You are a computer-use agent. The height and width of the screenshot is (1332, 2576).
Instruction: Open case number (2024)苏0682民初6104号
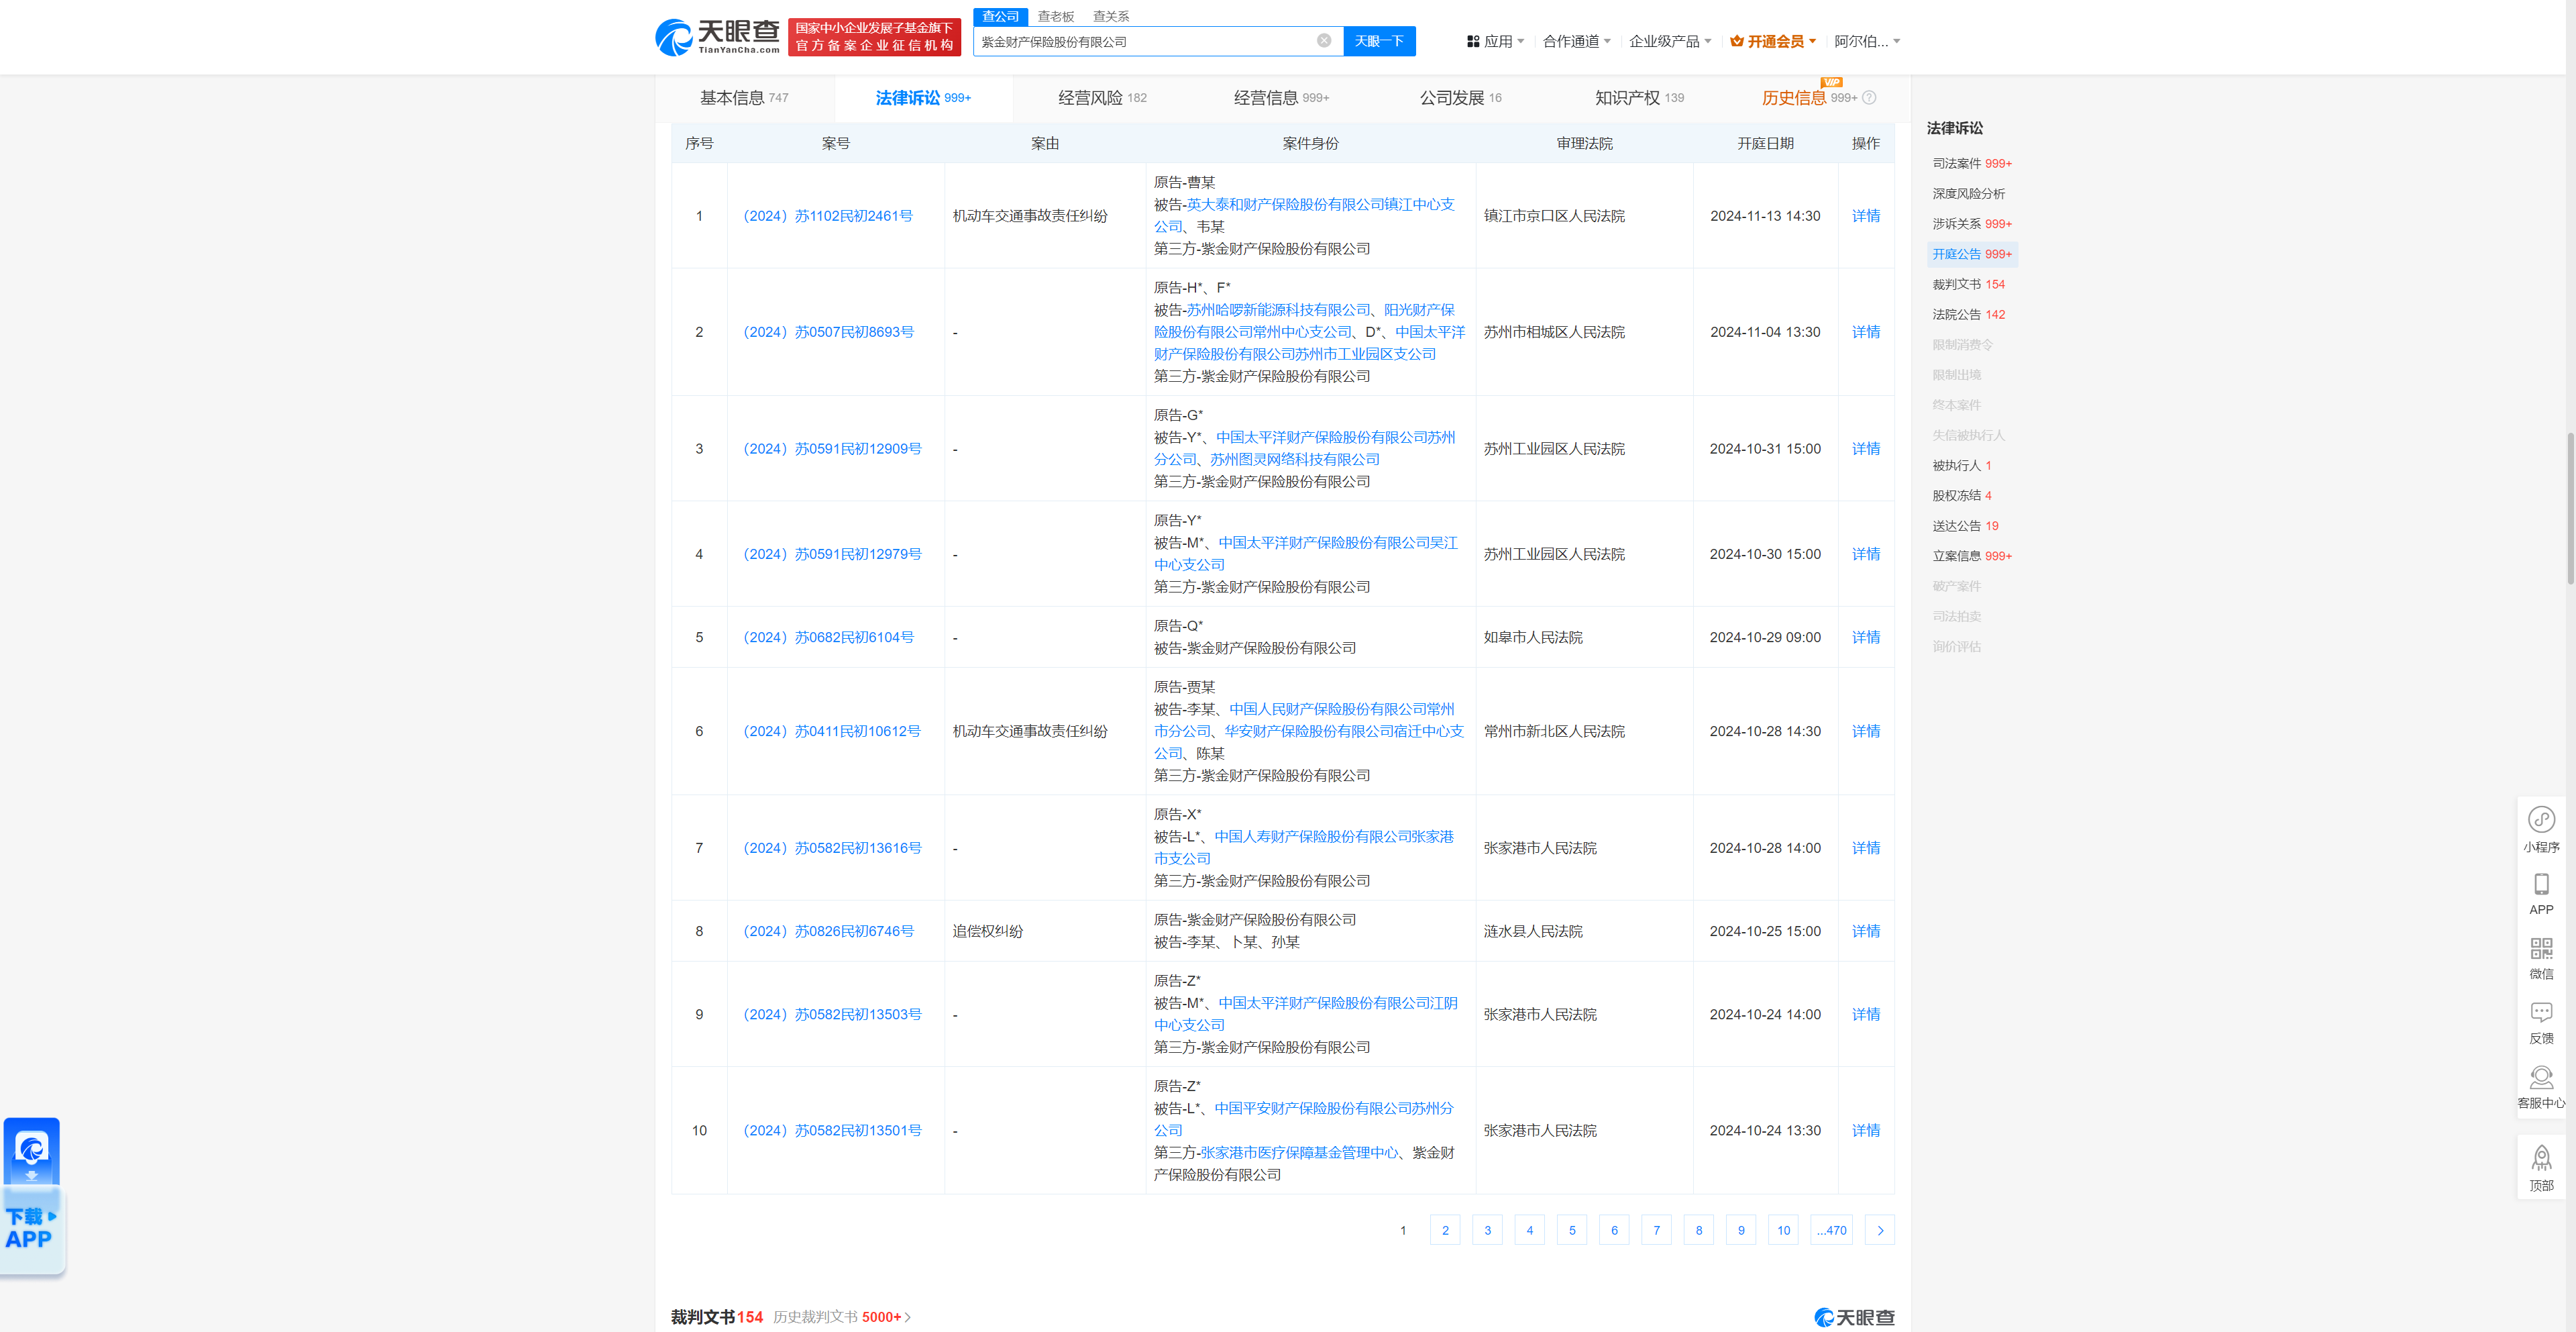coord(828,637)
